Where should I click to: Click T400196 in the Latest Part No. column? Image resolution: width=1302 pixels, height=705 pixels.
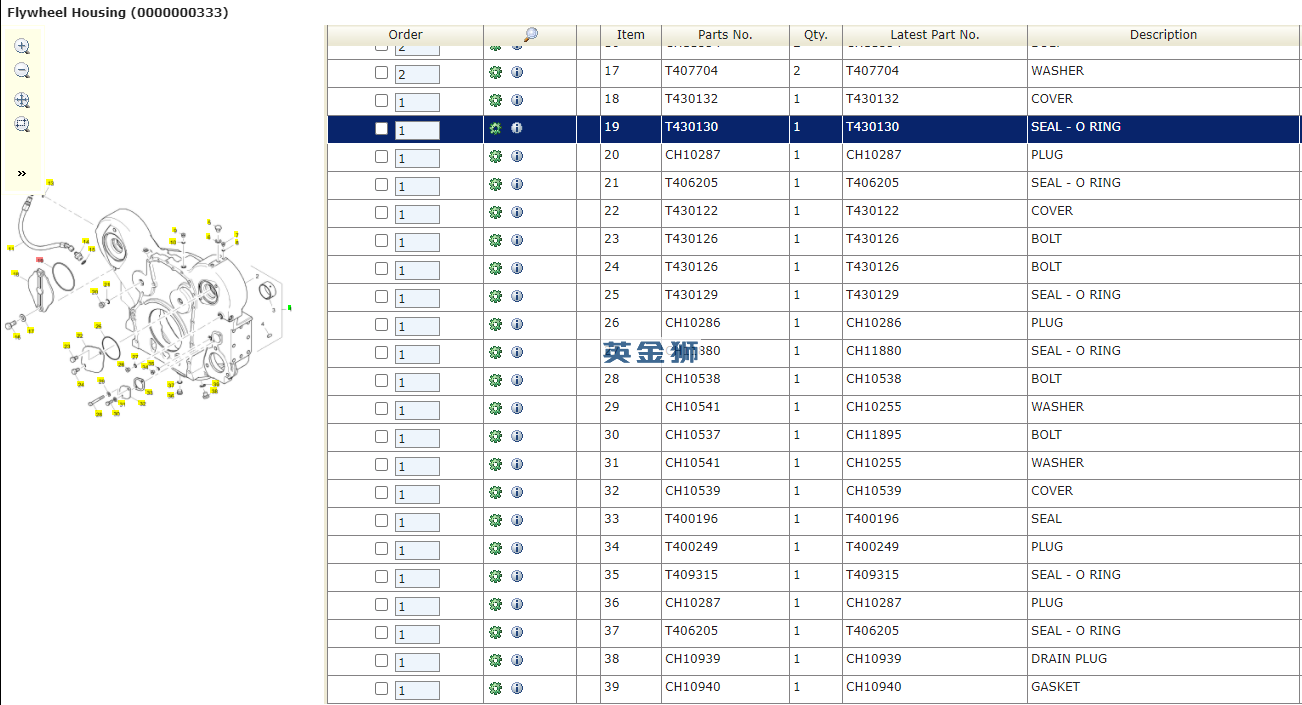873,519
